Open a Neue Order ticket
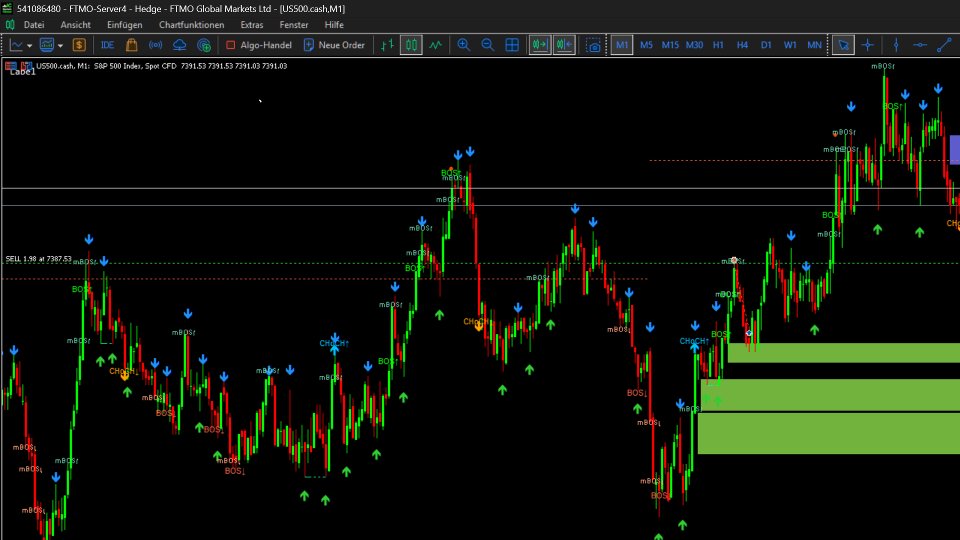 pyautogui.click(x=334, y=45)
